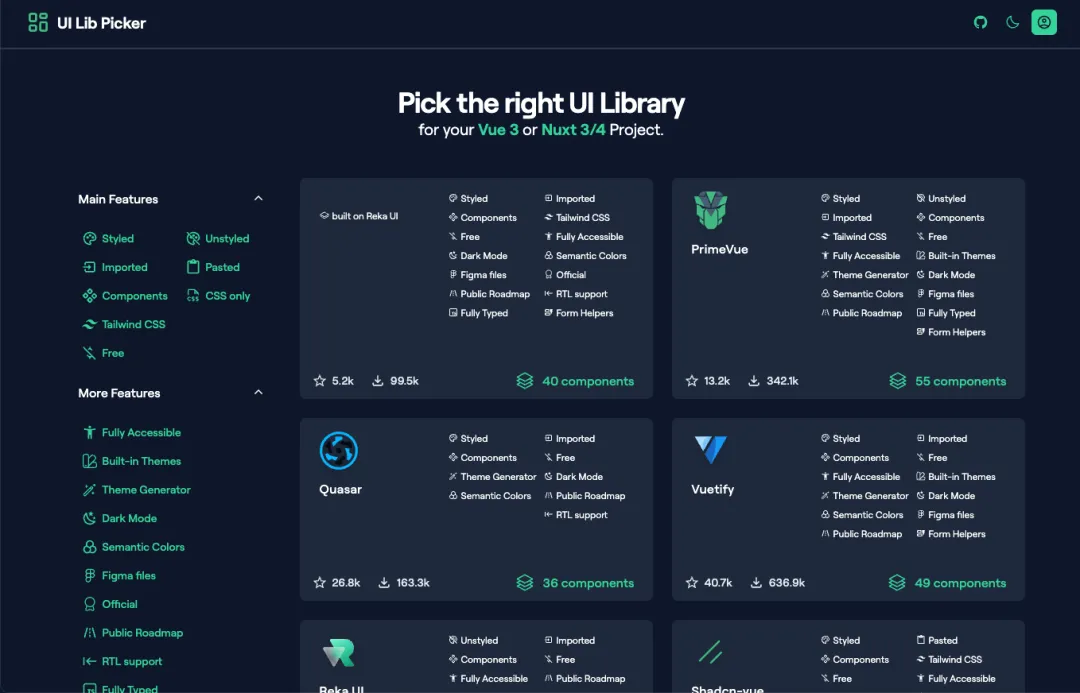The width and height of the screenshot is (1080, 693).
Task: Click the 26.8k star count on Quasar
Action: point(346,583)
